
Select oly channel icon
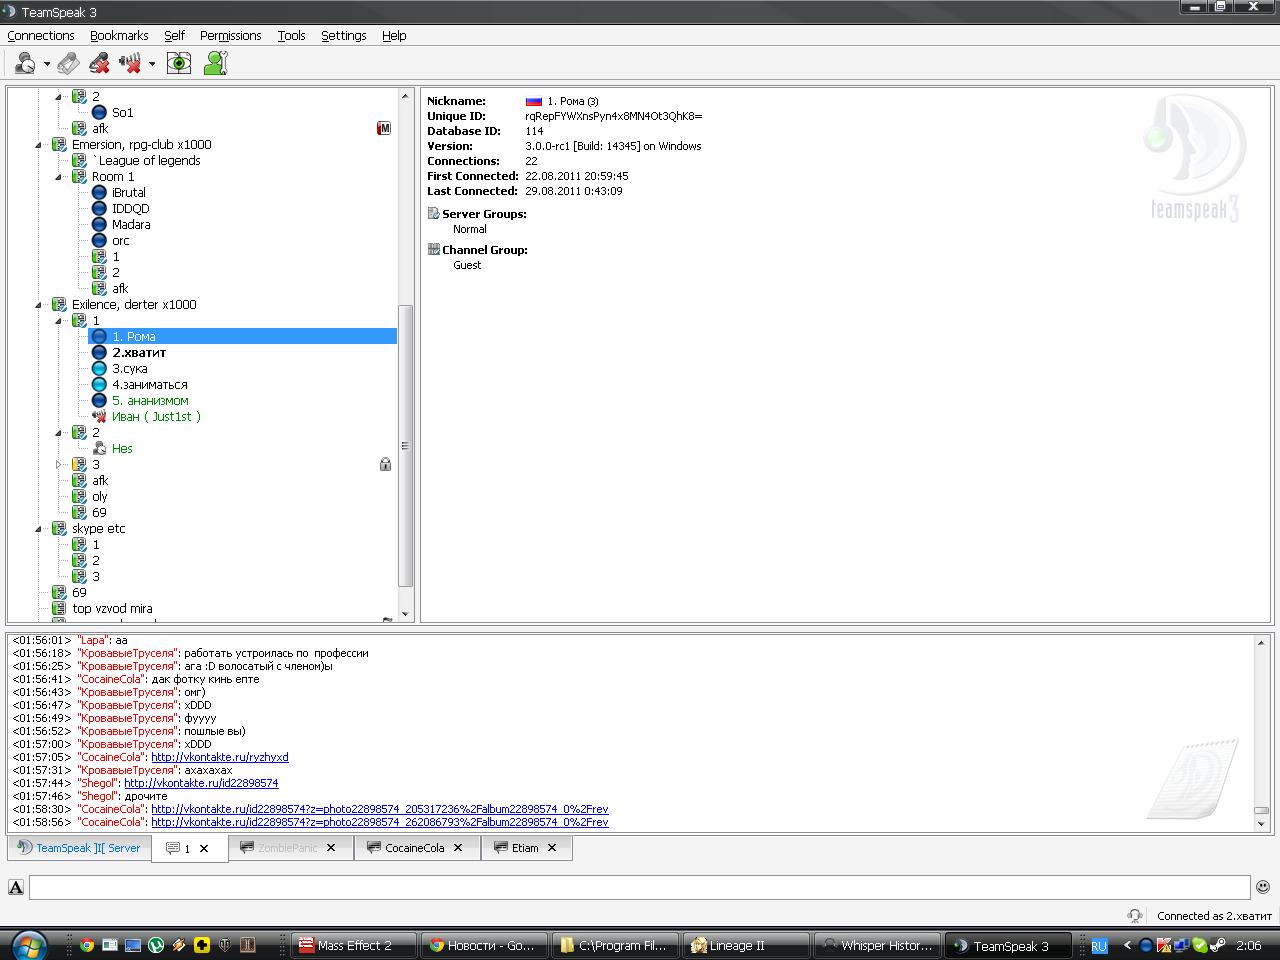click(79, 497)
